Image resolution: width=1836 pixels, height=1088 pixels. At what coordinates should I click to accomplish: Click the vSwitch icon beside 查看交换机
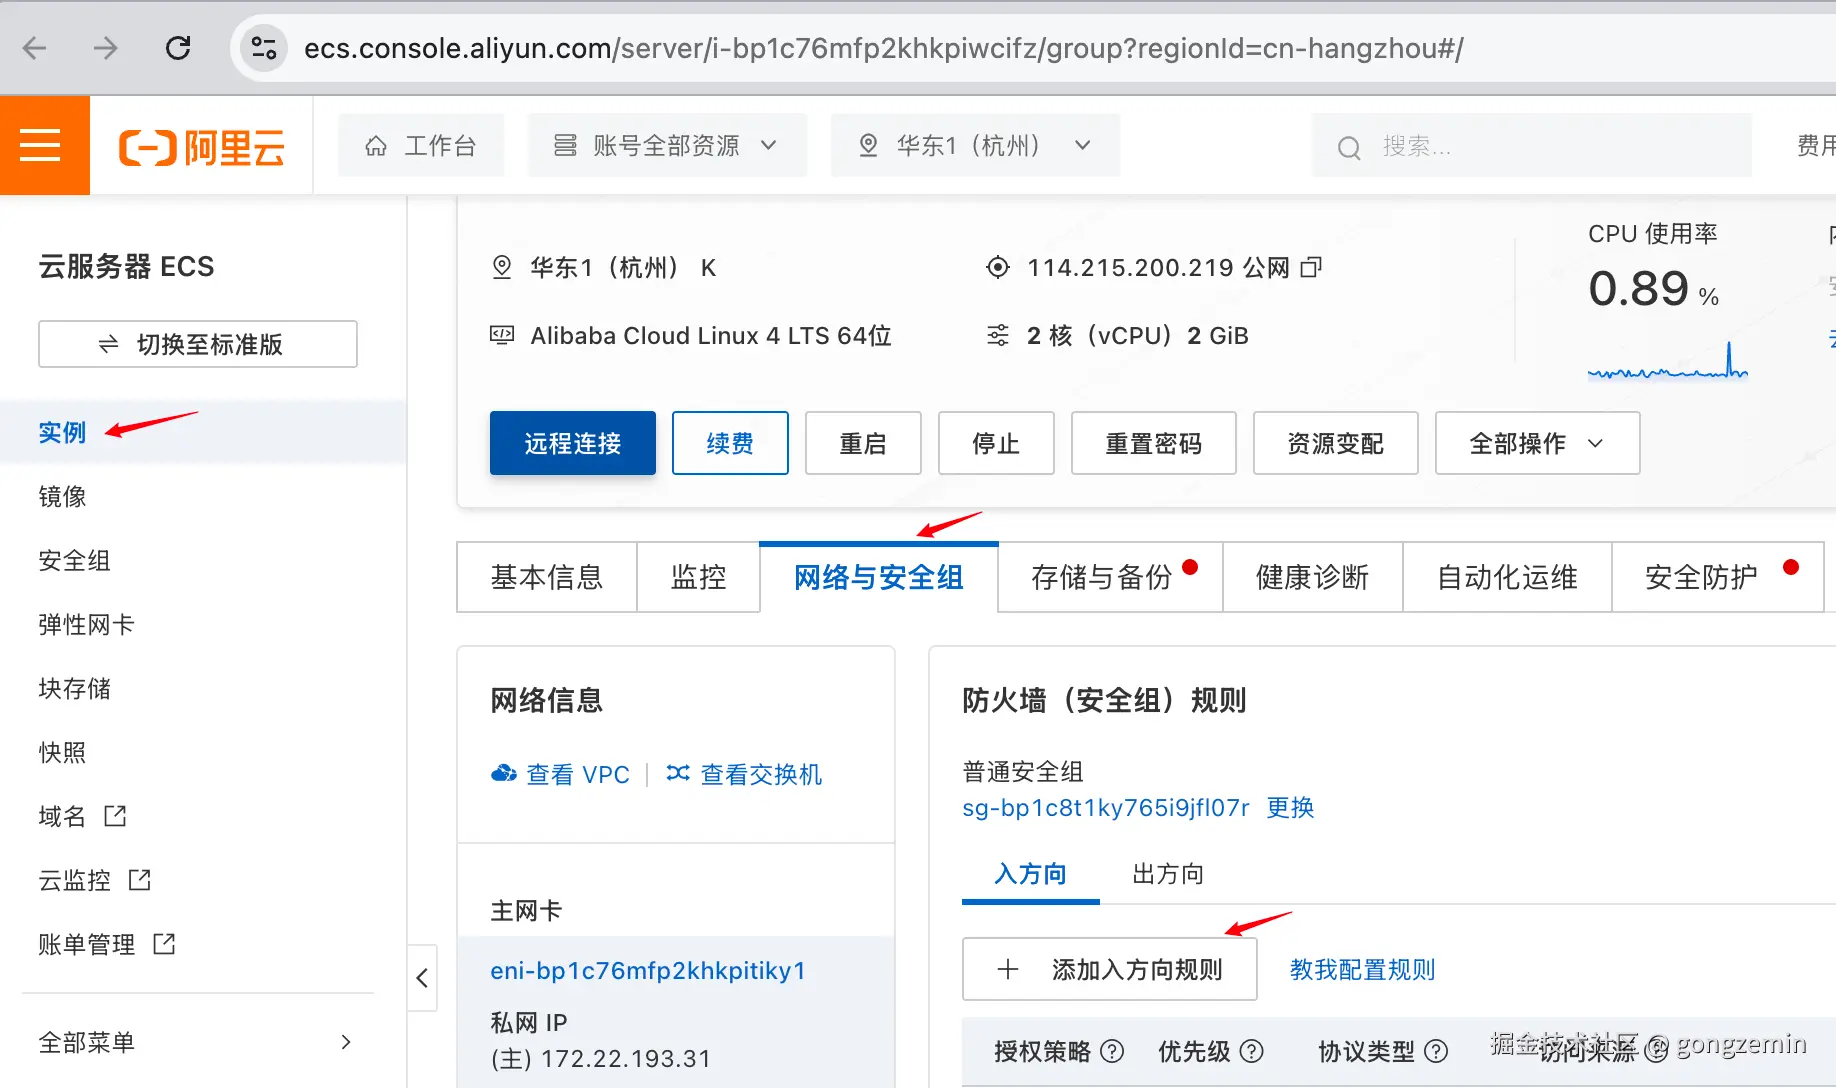coord(678,773)
